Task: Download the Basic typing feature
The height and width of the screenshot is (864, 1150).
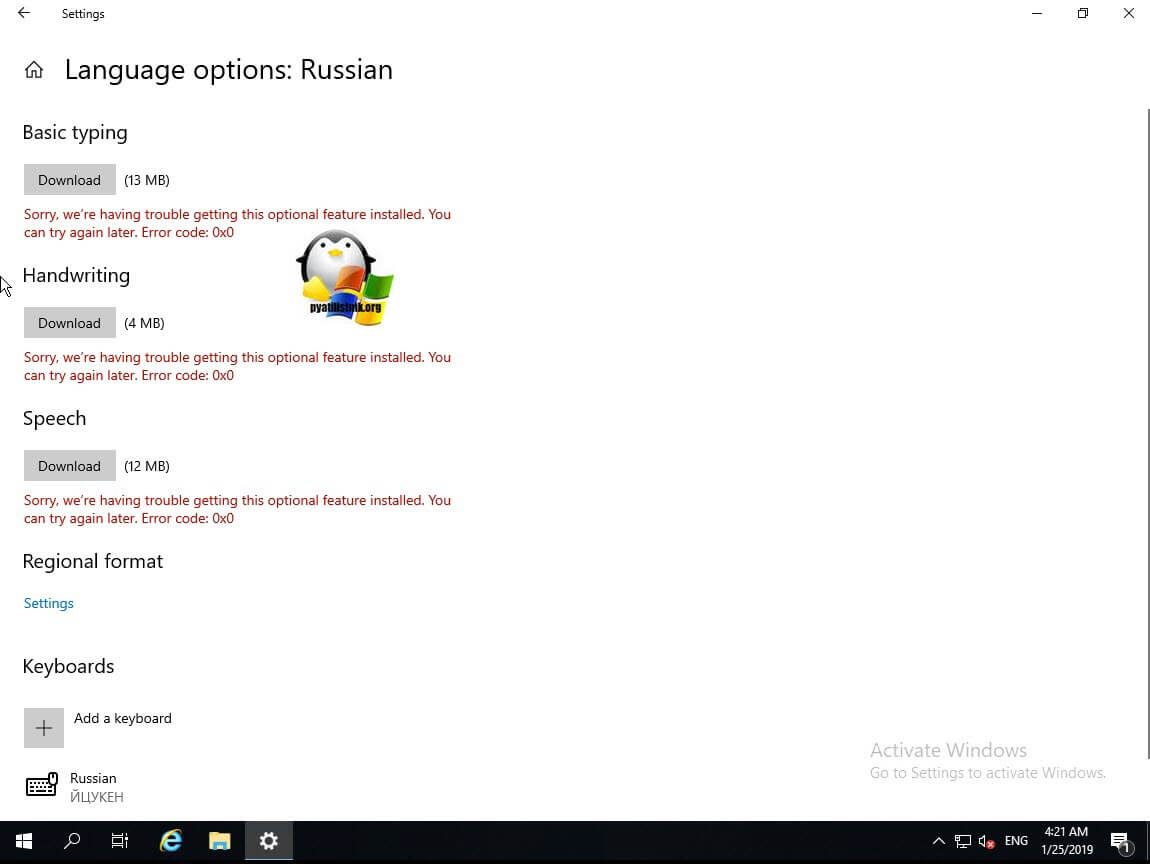Action: click(69, 180)
